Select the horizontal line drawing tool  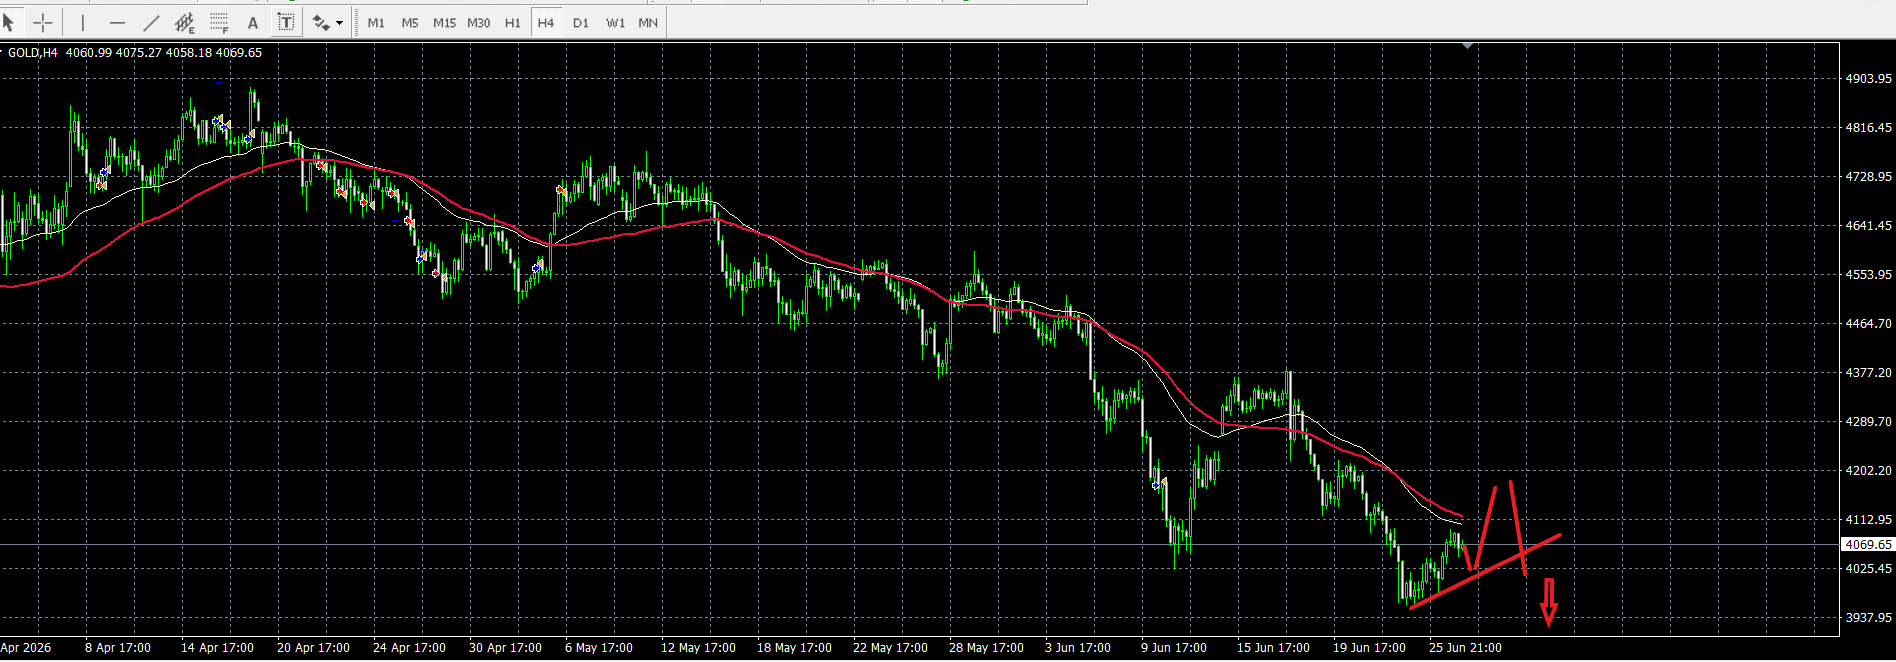[x=117, y=22]
